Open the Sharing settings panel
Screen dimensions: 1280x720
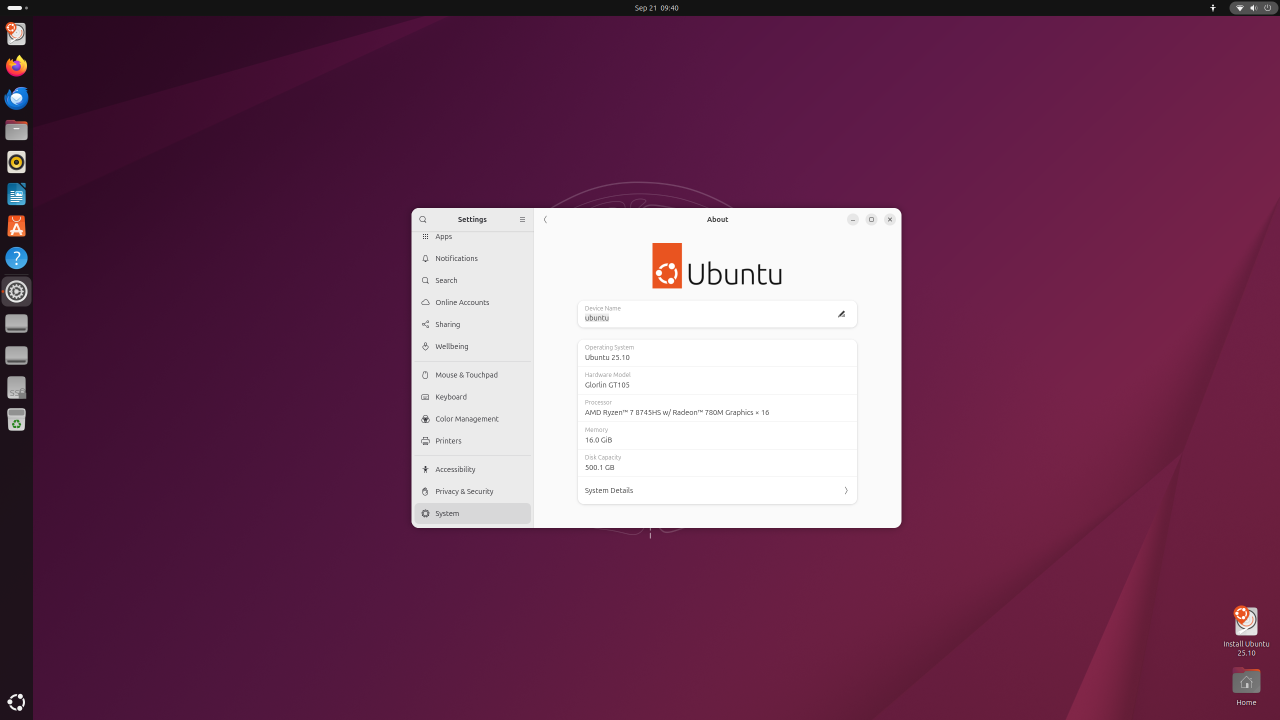[x=473, y=325]
